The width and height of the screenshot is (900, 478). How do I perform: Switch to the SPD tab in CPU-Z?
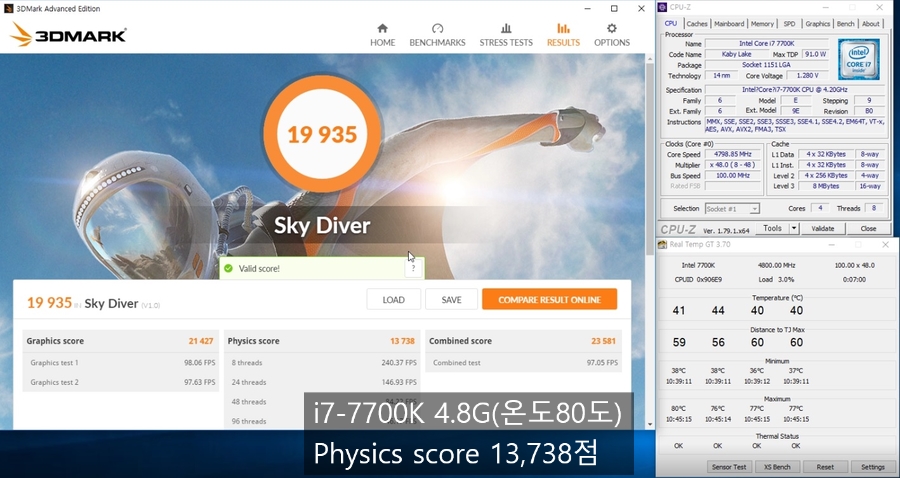[790, 24]
